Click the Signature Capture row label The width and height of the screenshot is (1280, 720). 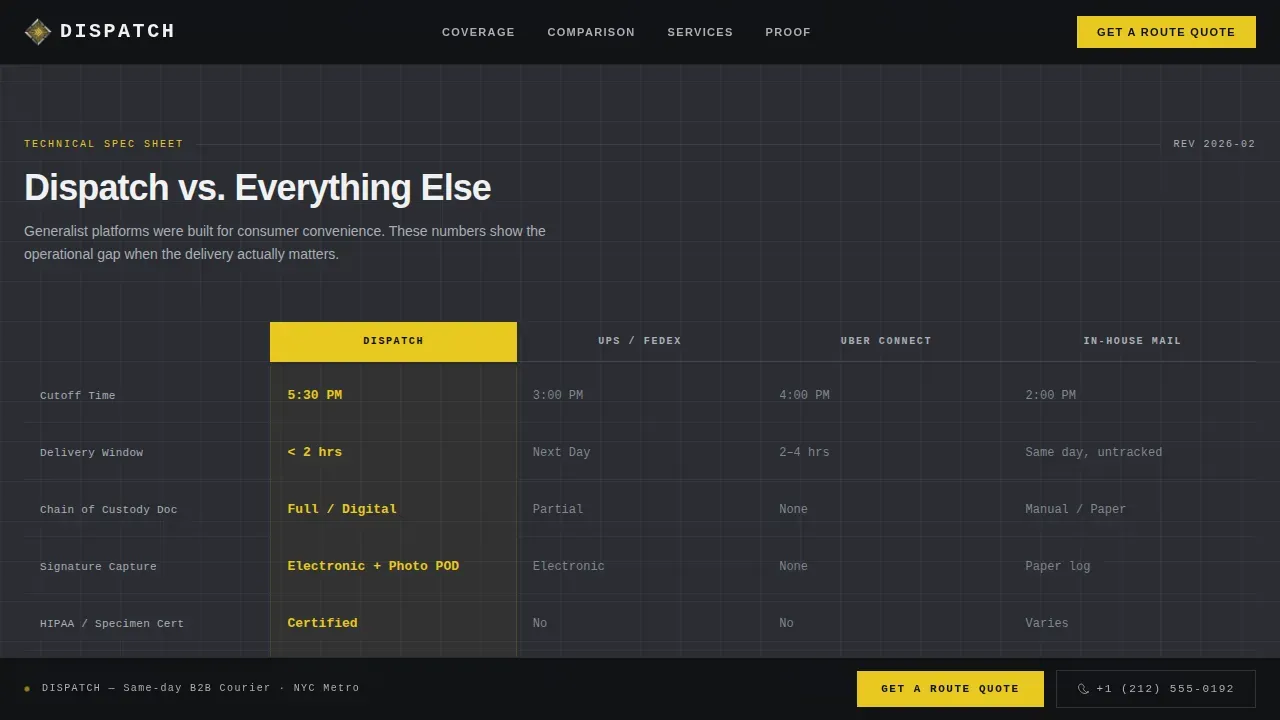pos(98,567)
